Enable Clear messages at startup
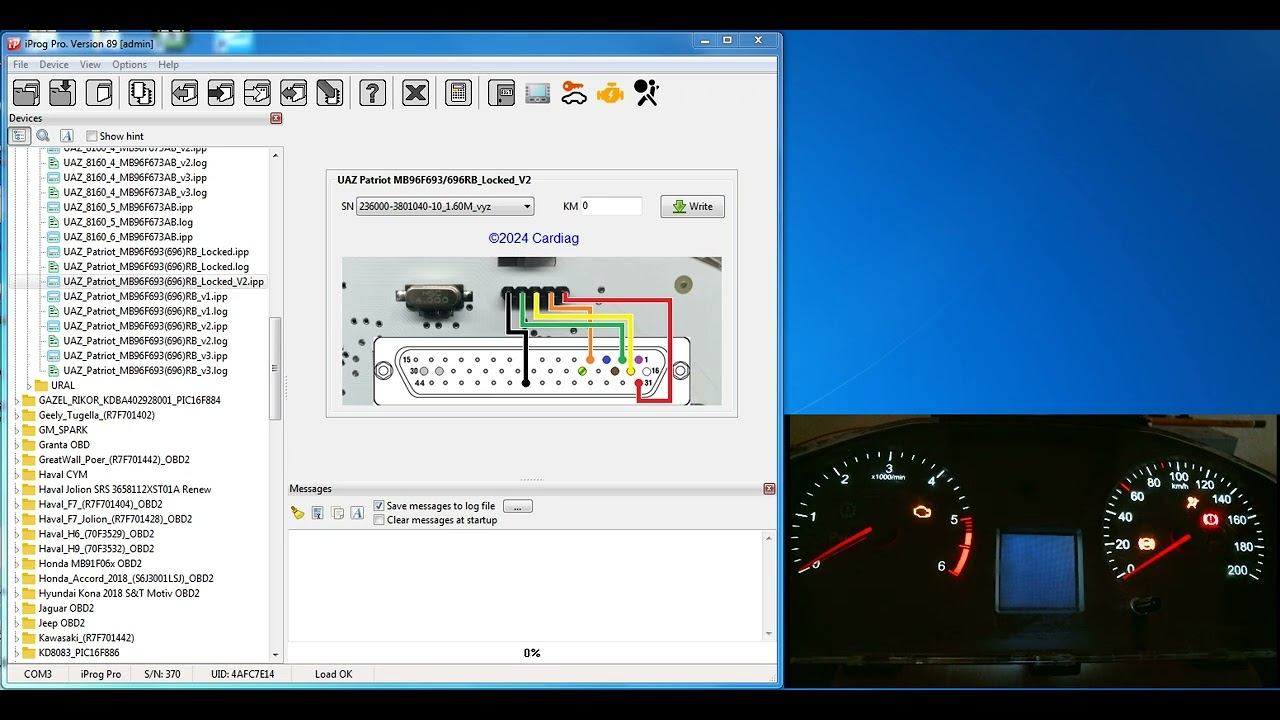The height and width of the screenshot is (720, 1280). click(x=379, y=520)
